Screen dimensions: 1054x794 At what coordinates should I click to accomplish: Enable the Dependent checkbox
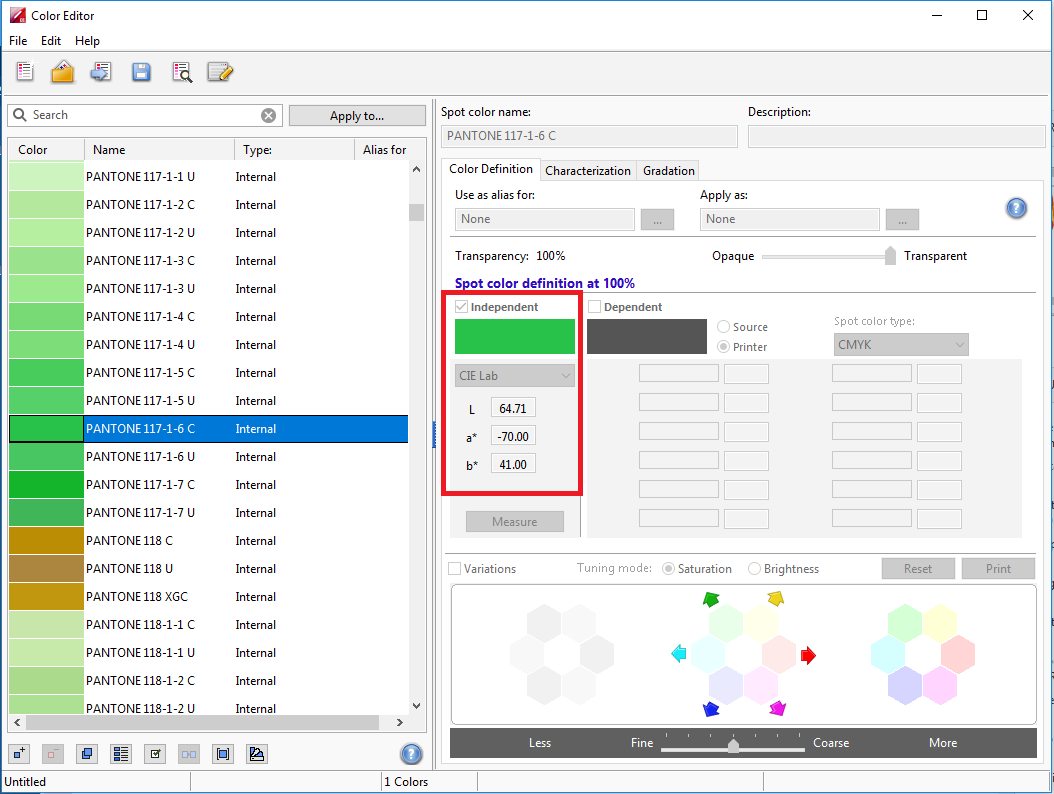[594, 307]
